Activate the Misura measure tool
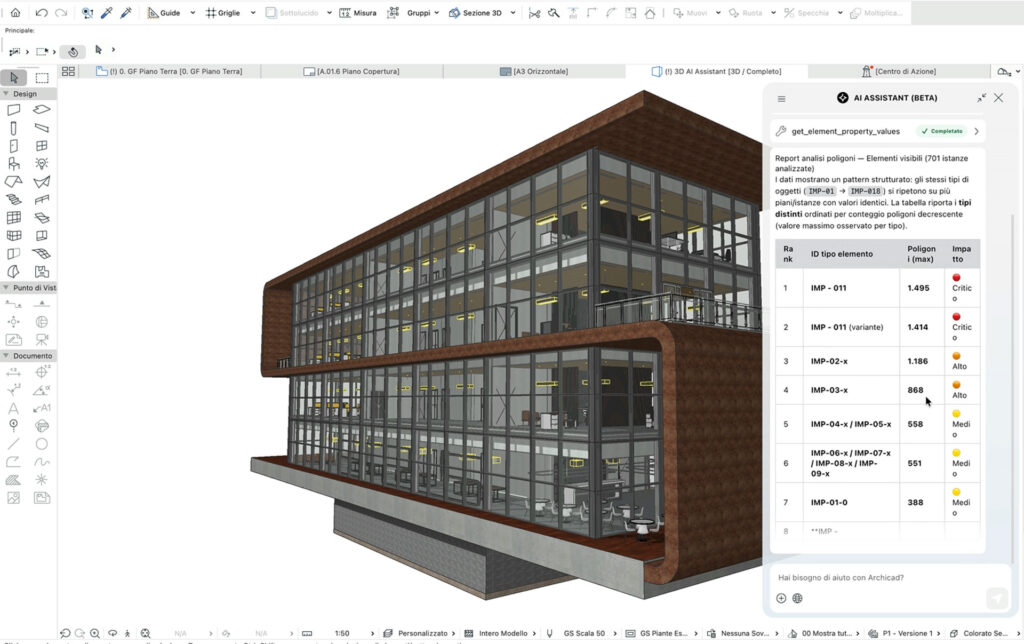This screenshot has height=644, width=1024. [358, 12]
